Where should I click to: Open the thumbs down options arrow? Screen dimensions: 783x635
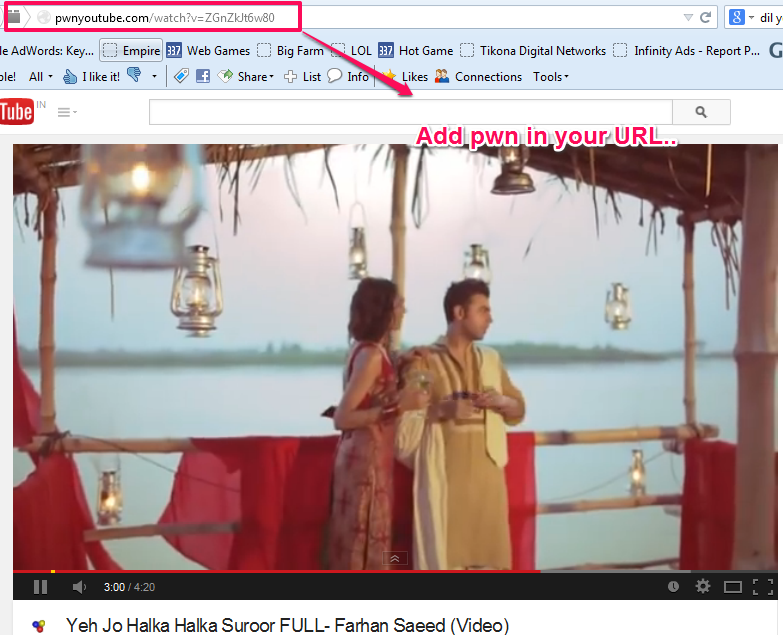tap(154, 76)
